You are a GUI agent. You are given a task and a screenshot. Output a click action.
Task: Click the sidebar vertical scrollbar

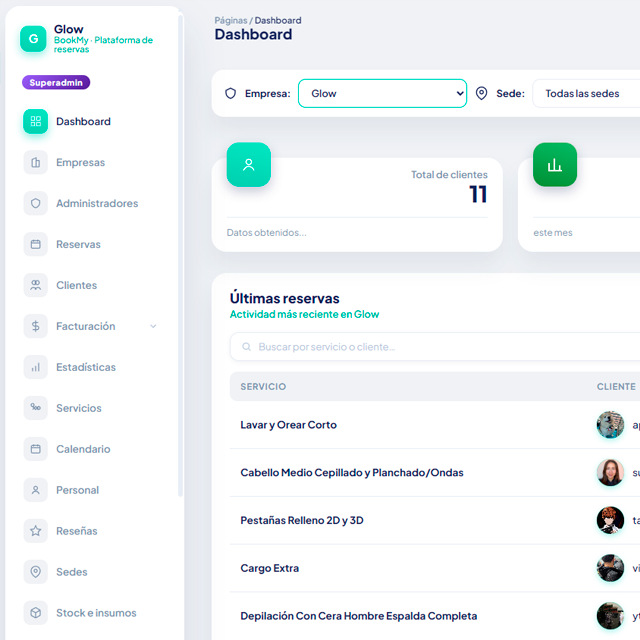point(180,255)
